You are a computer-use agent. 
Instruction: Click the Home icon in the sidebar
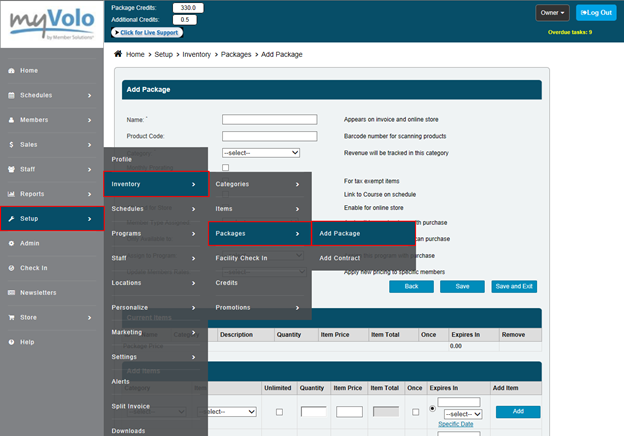pos(10,71)
